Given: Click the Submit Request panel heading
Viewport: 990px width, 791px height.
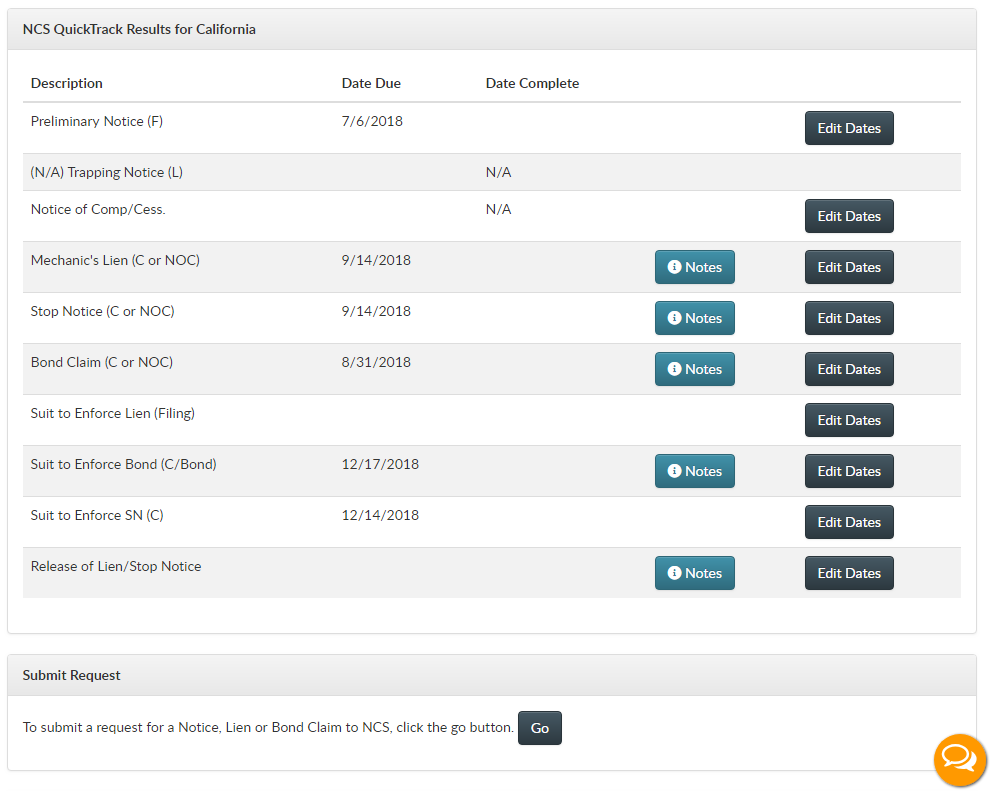Looking at the screenshot, I should tap(71, 675).
